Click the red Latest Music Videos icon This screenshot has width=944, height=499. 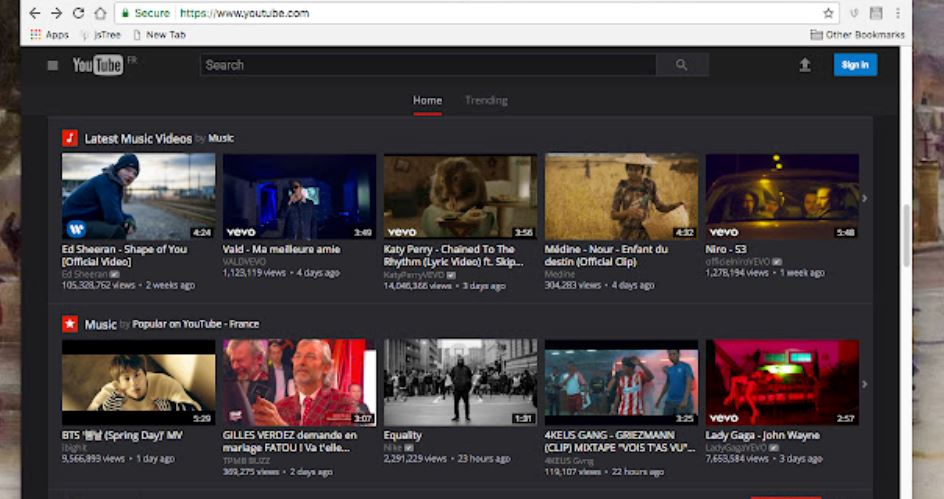(70, 138)
